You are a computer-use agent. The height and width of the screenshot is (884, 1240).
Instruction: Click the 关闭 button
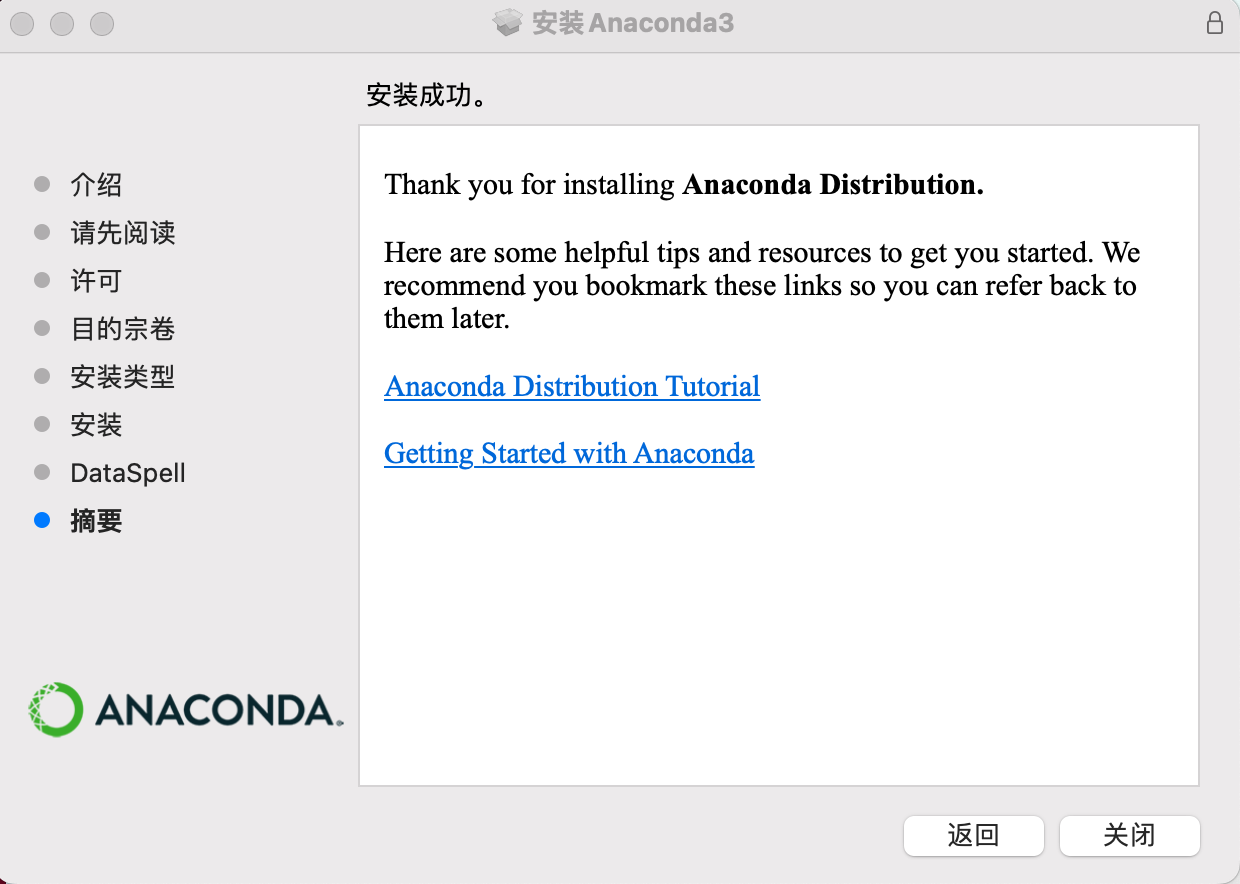[x=1129, y=836]
